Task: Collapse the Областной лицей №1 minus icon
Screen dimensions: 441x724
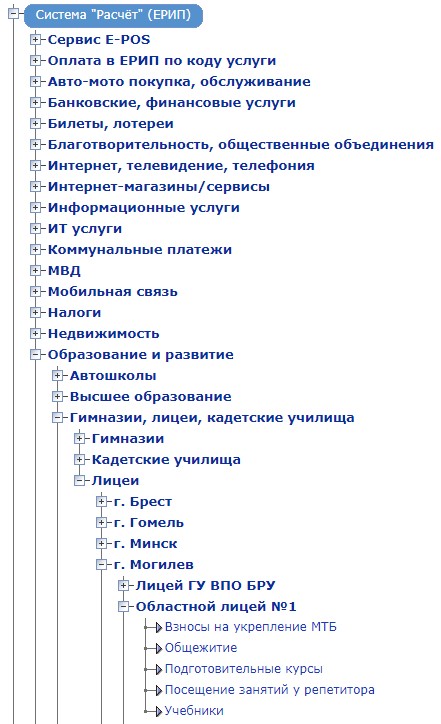Action: point(123,606)
